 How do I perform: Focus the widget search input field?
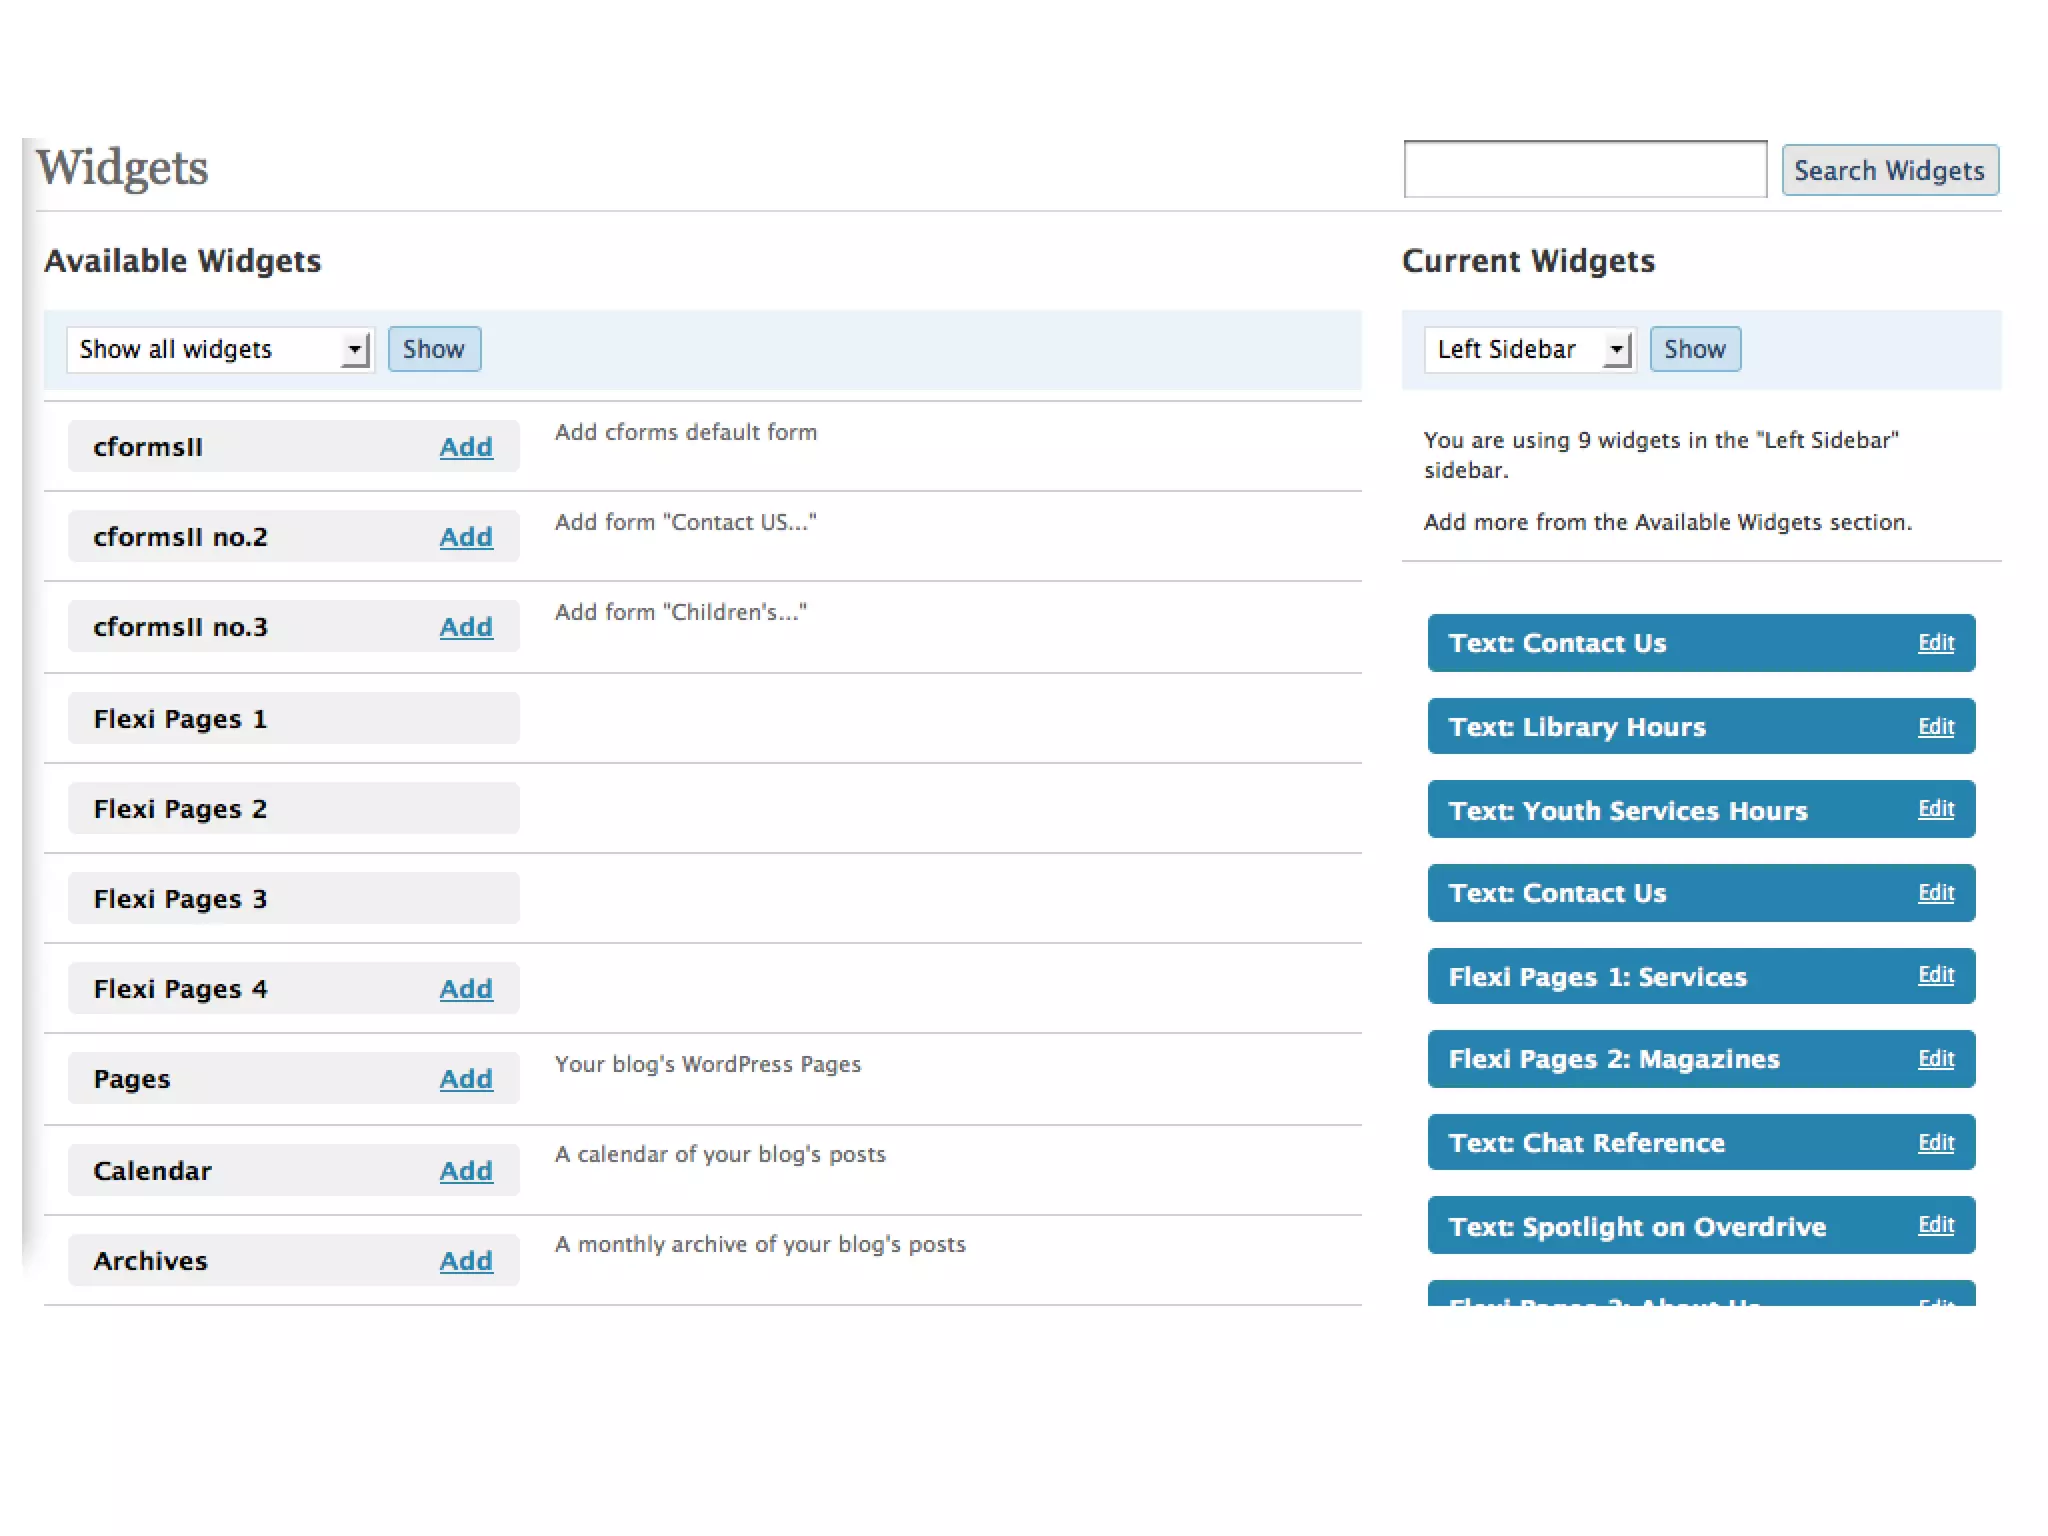[1585, 169]
